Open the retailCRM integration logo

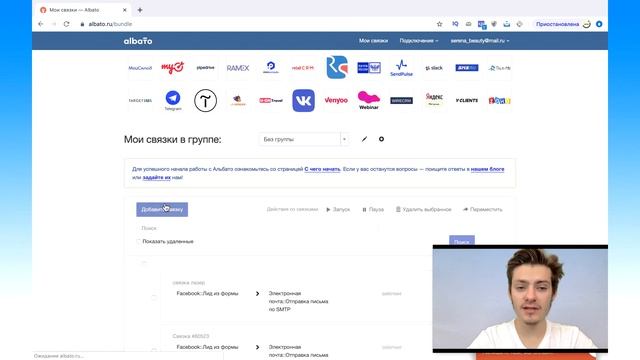303,68
